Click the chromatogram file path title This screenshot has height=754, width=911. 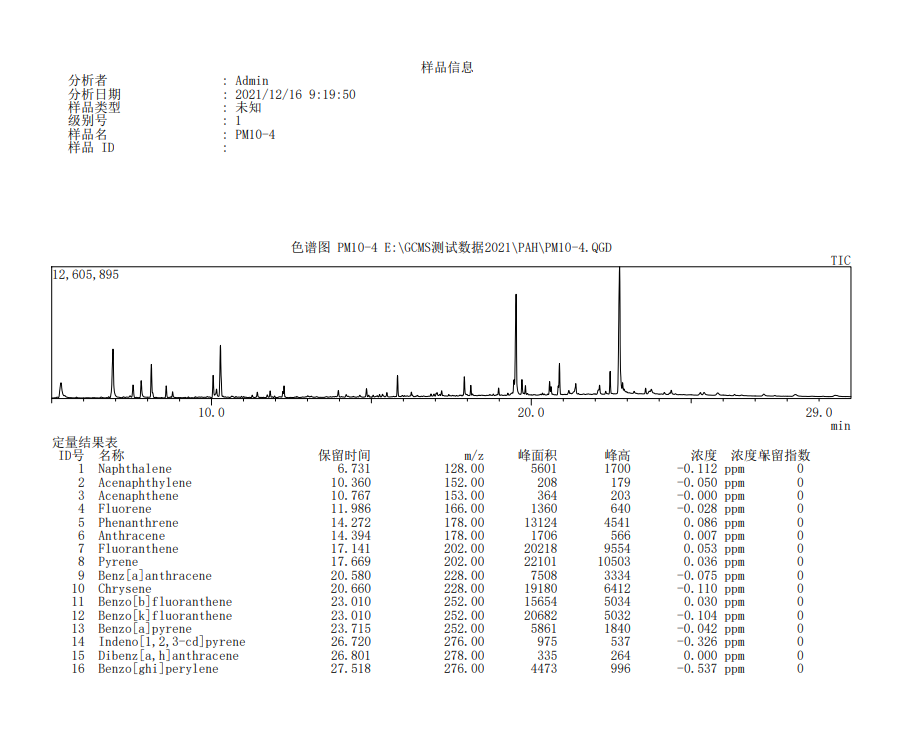click(451, 248)
